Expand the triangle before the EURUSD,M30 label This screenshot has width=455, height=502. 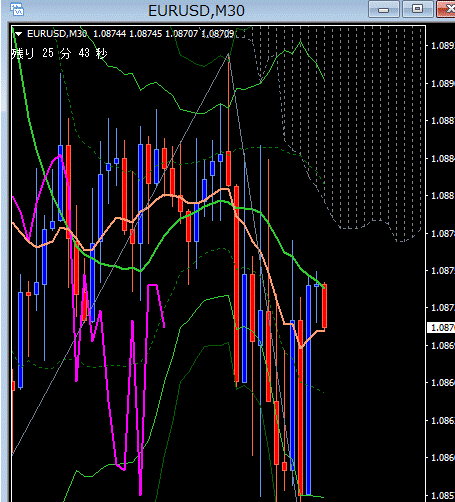click(x=19, y=34)
